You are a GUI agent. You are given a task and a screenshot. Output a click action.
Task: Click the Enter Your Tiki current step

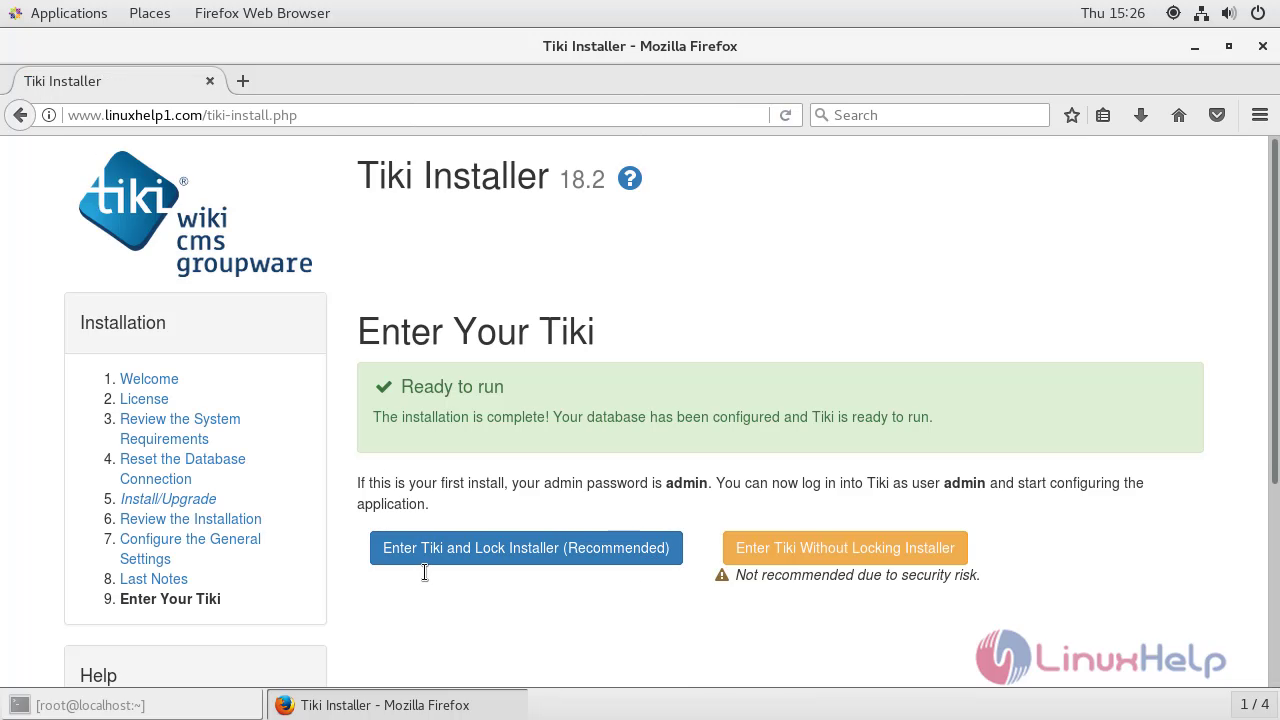click(170, 599)
